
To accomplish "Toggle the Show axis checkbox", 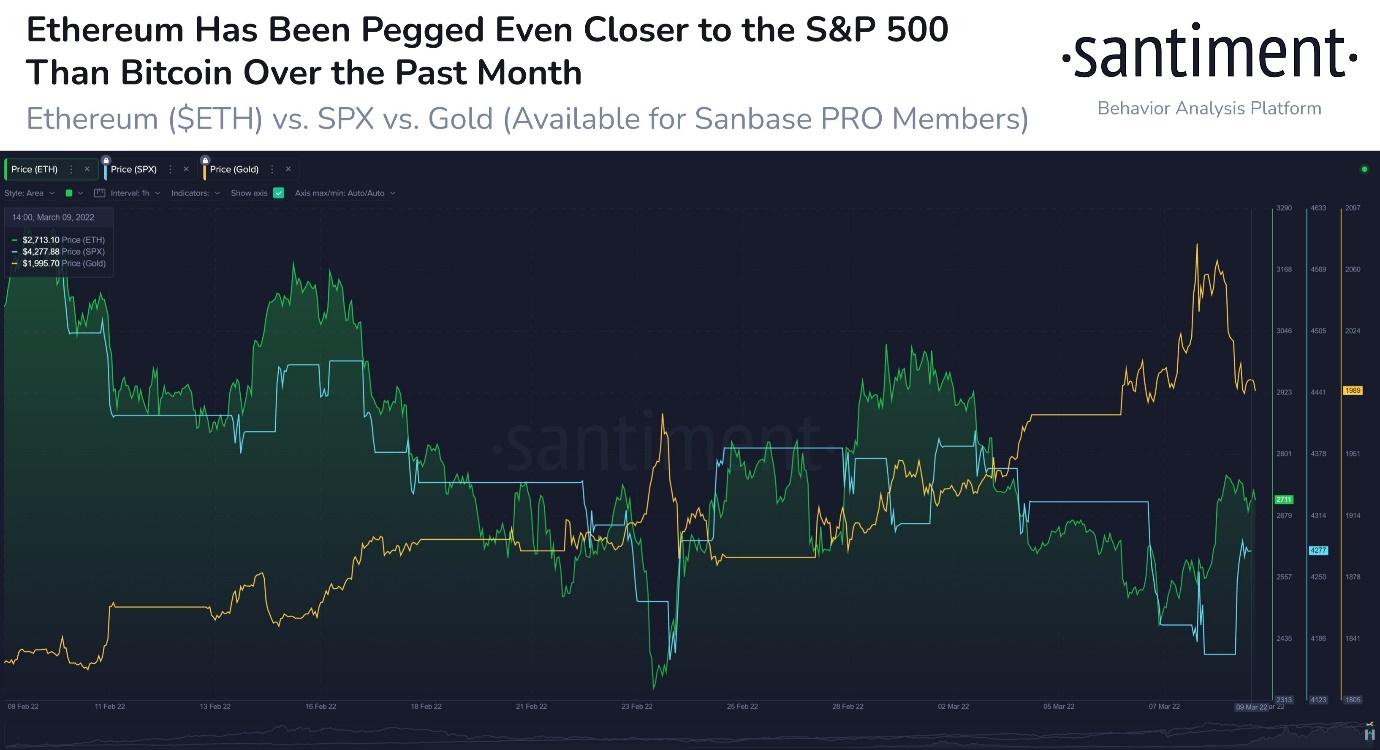I will (x=278, y=192).
